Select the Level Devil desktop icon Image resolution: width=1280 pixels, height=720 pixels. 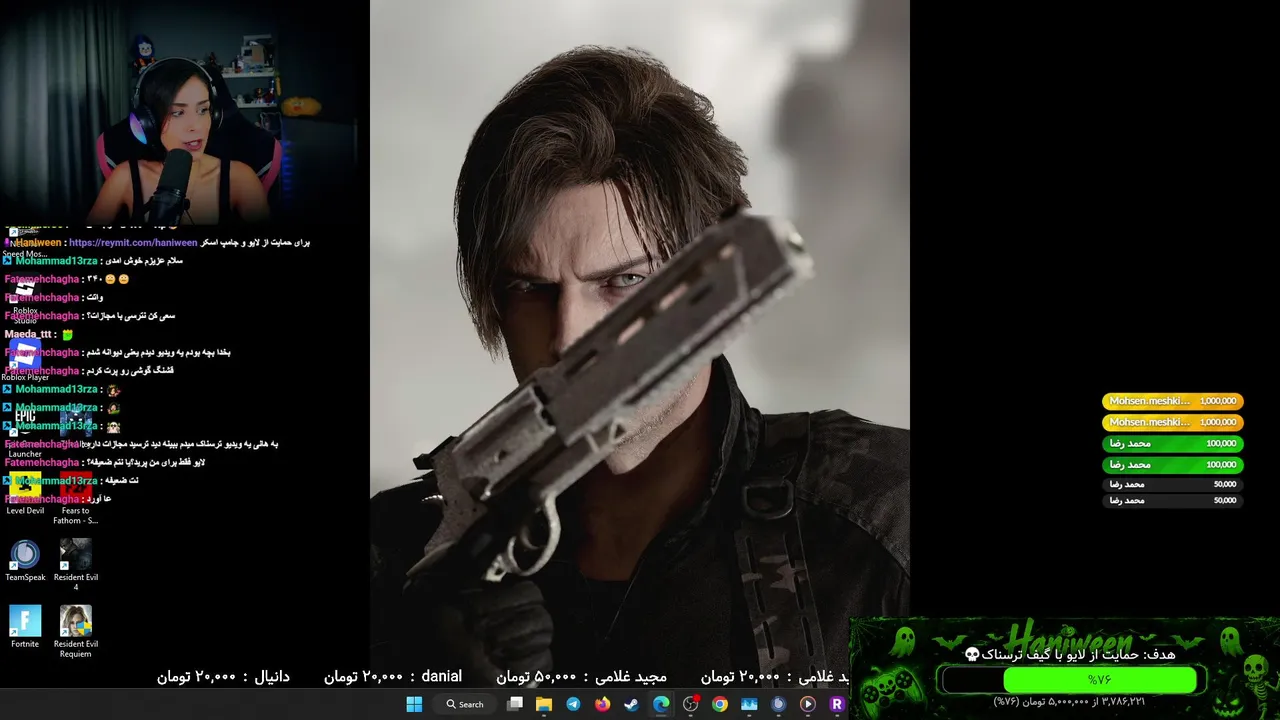point(25,494)
